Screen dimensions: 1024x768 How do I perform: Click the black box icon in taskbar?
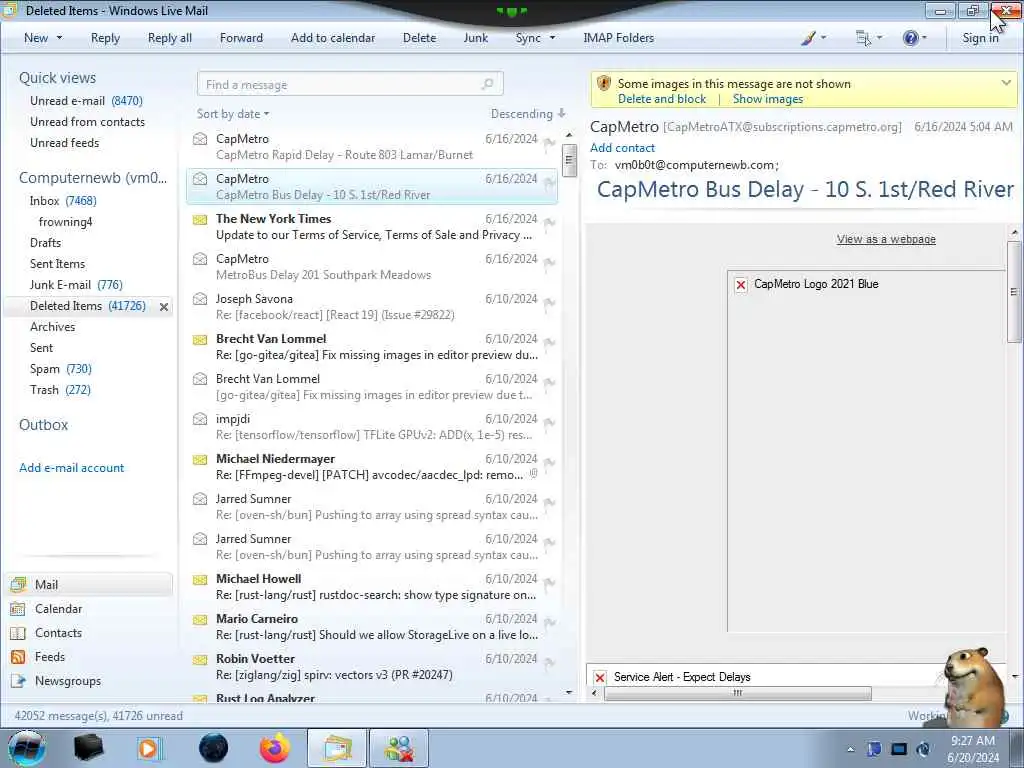tap(88, 748)
